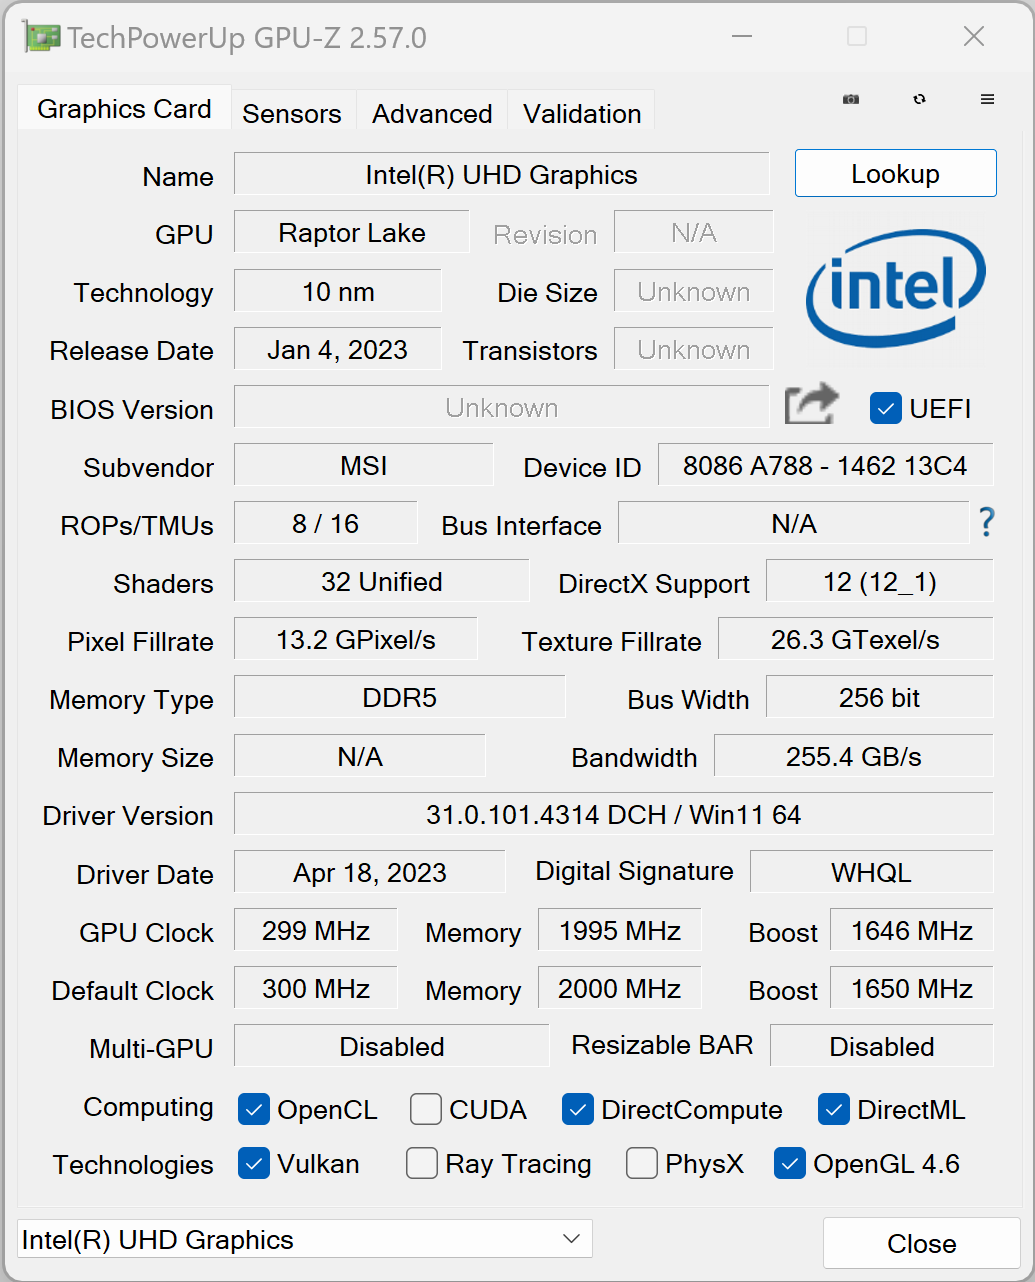Toggle the UEFI checkbox
This screenshot has height=1282, width=1035.
886,408
